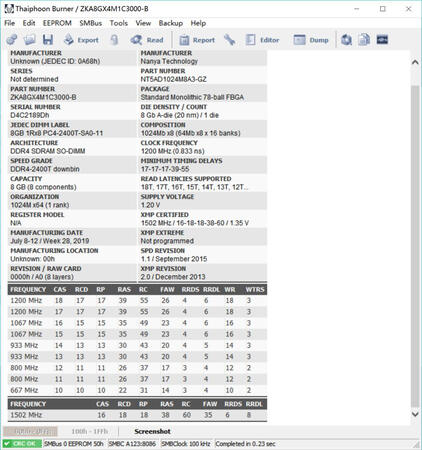Switch to the Screenshot tab

152,431
